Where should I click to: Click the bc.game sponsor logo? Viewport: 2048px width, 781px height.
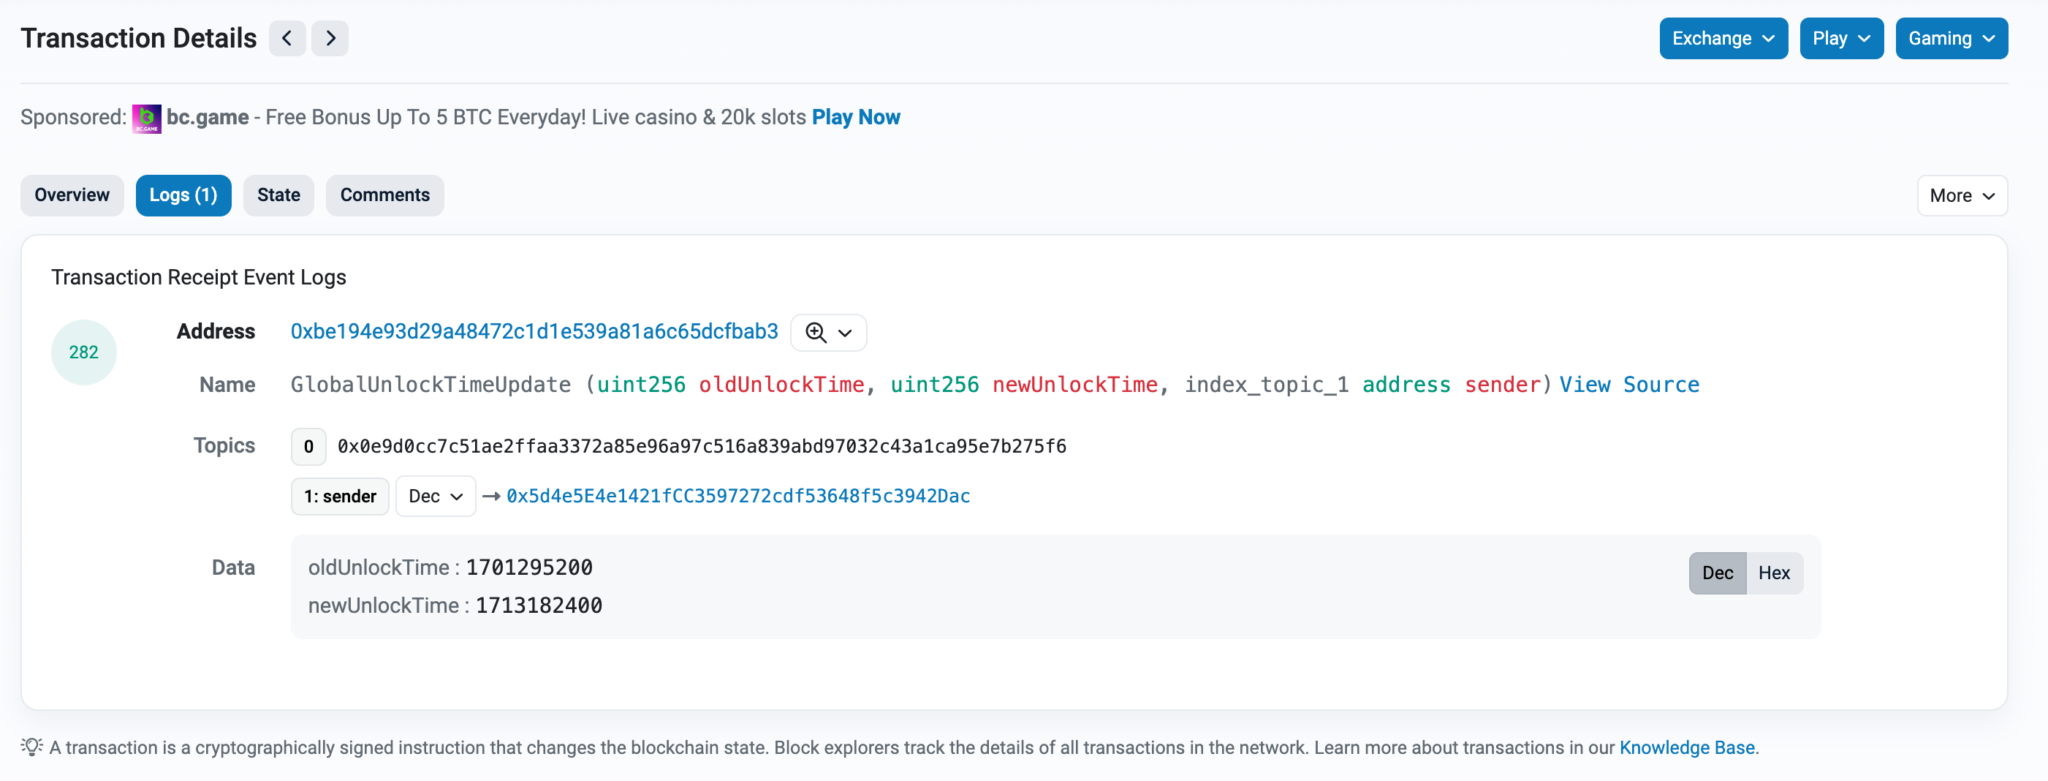[147, 119]
